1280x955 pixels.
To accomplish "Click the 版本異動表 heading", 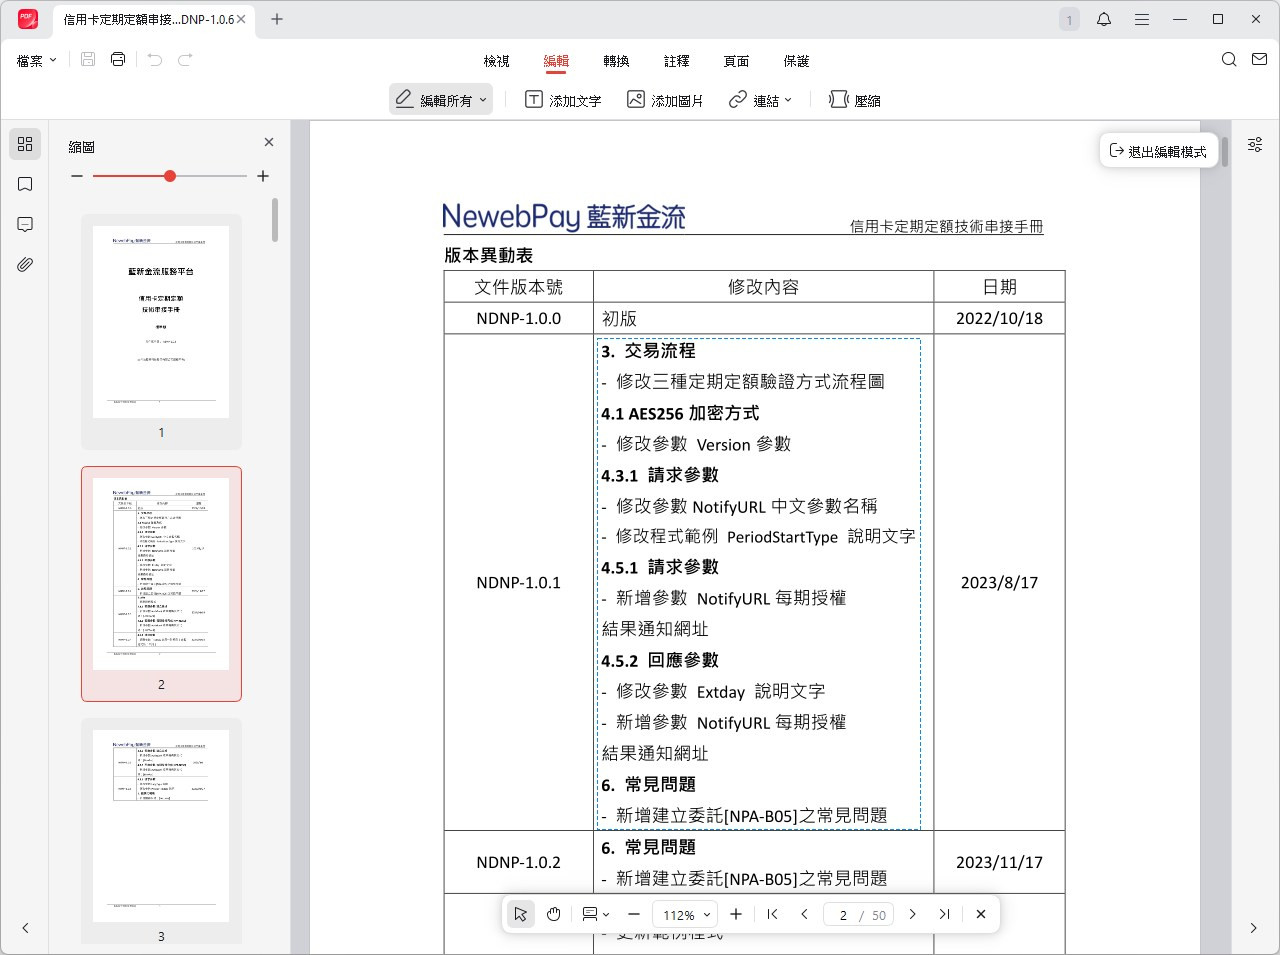I will pyautogui.click(x=489, y=256).
